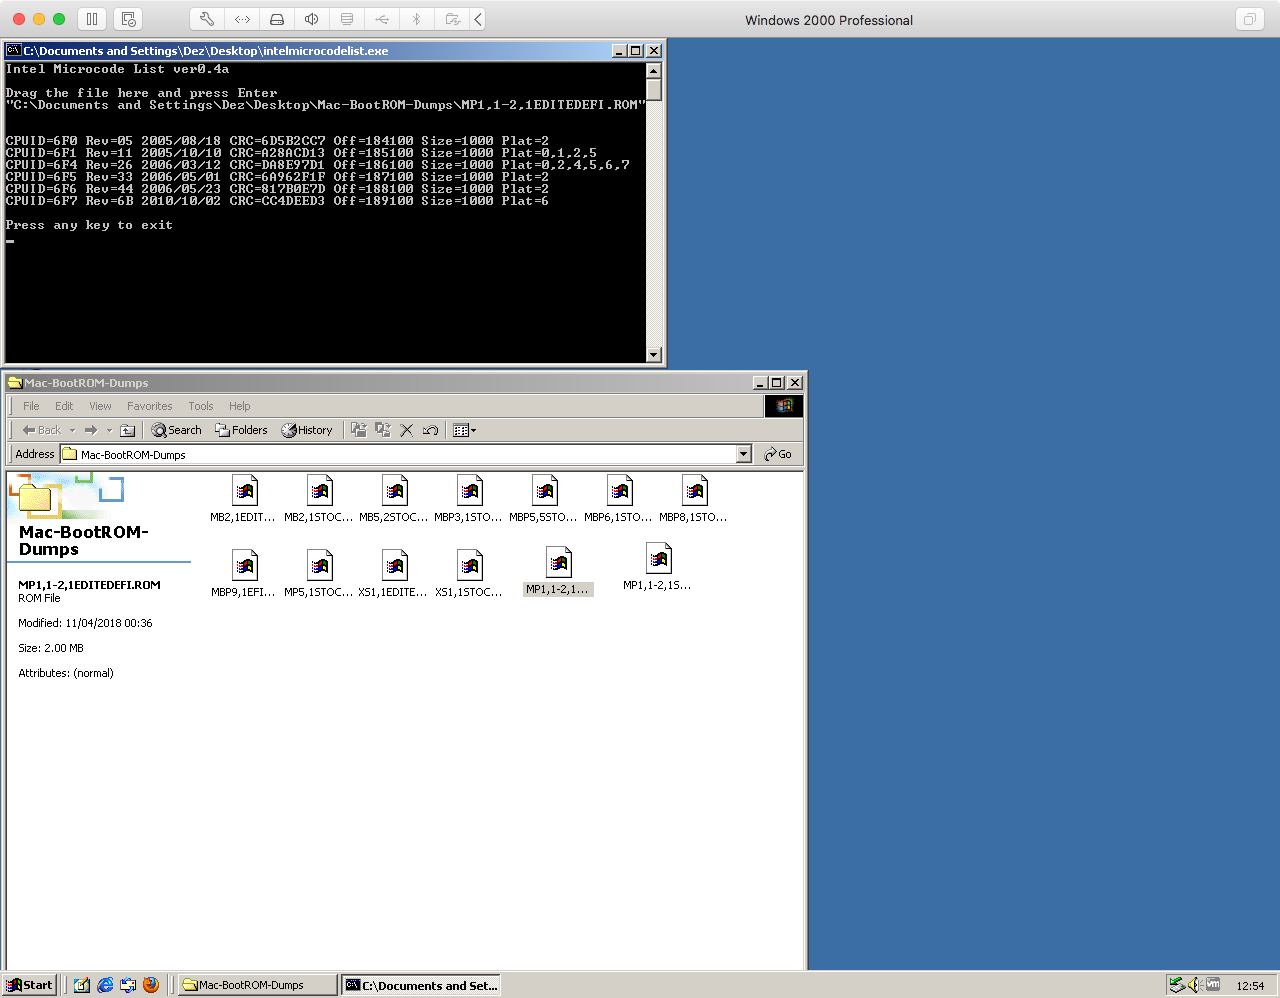Click the USB device icon in VM toolbar
The width and height of the screenshot is (1280, 998).
click(x=382, y=19)
